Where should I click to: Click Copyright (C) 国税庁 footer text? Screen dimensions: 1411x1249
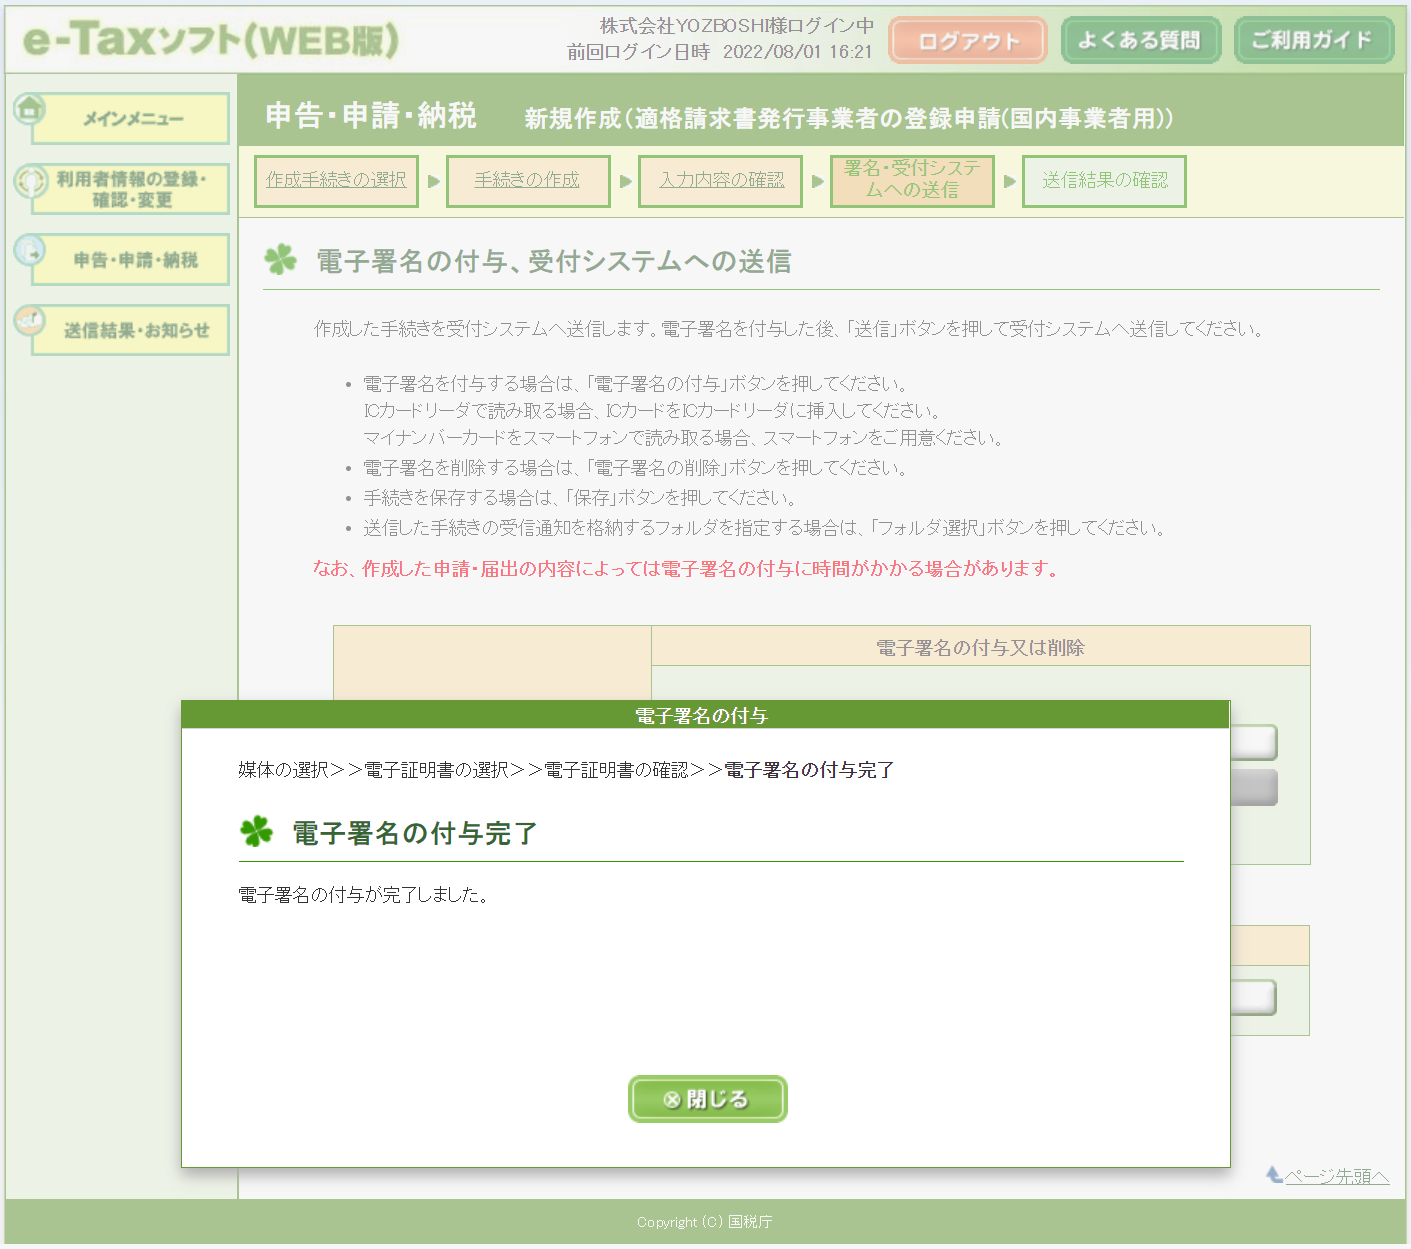[705, 1222]
